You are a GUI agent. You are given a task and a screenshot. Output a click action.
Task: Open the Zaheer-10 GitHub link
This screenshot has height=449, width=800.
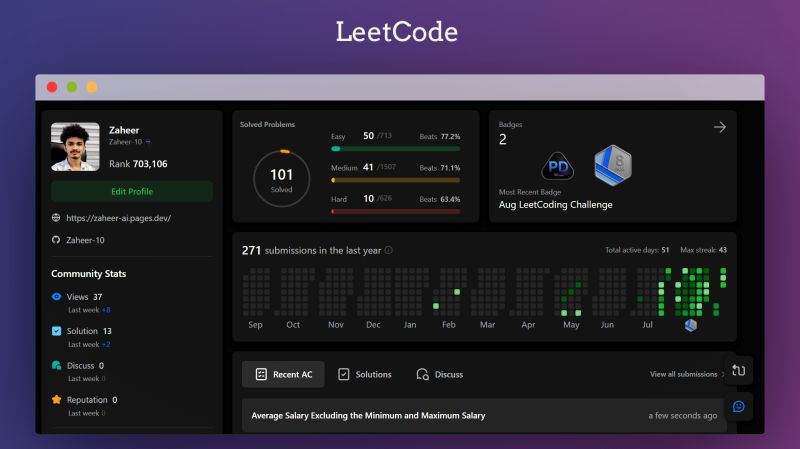(x=85, y=240)
